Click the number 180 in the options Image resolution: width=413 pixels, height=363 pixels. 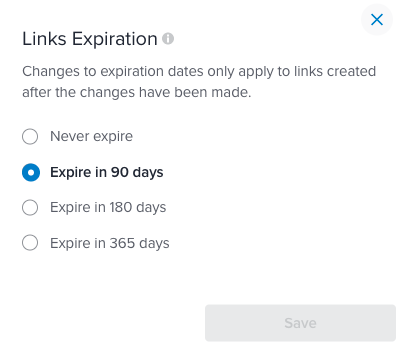point(121,207)
